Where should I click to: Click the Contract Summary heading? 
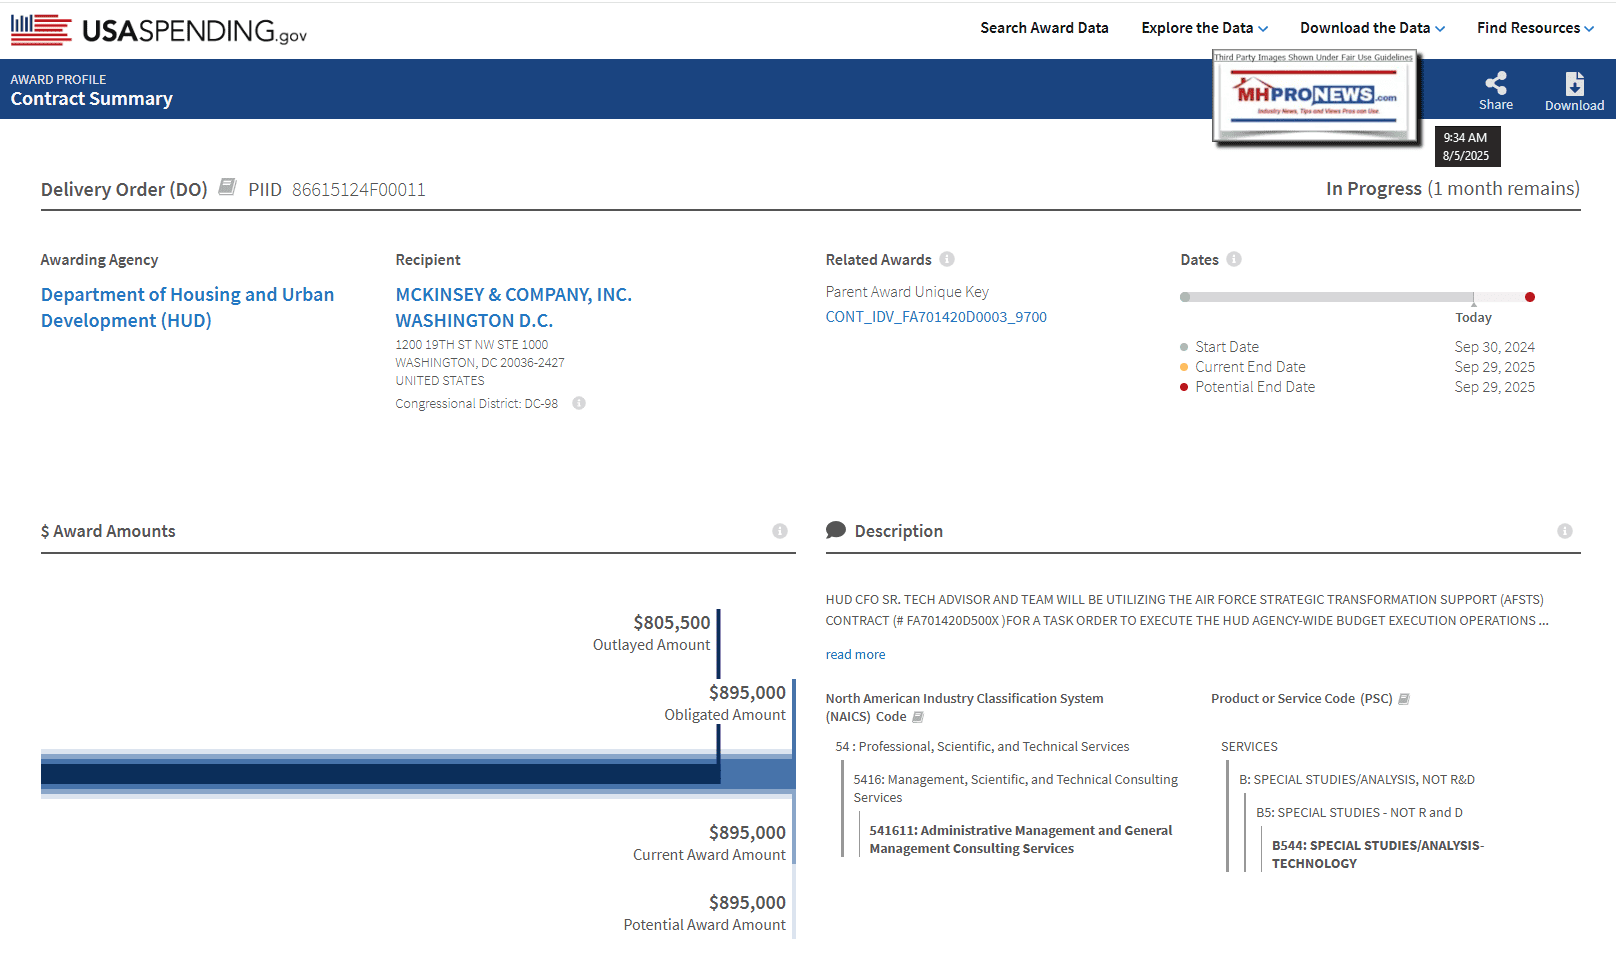[x=92, y=98]
